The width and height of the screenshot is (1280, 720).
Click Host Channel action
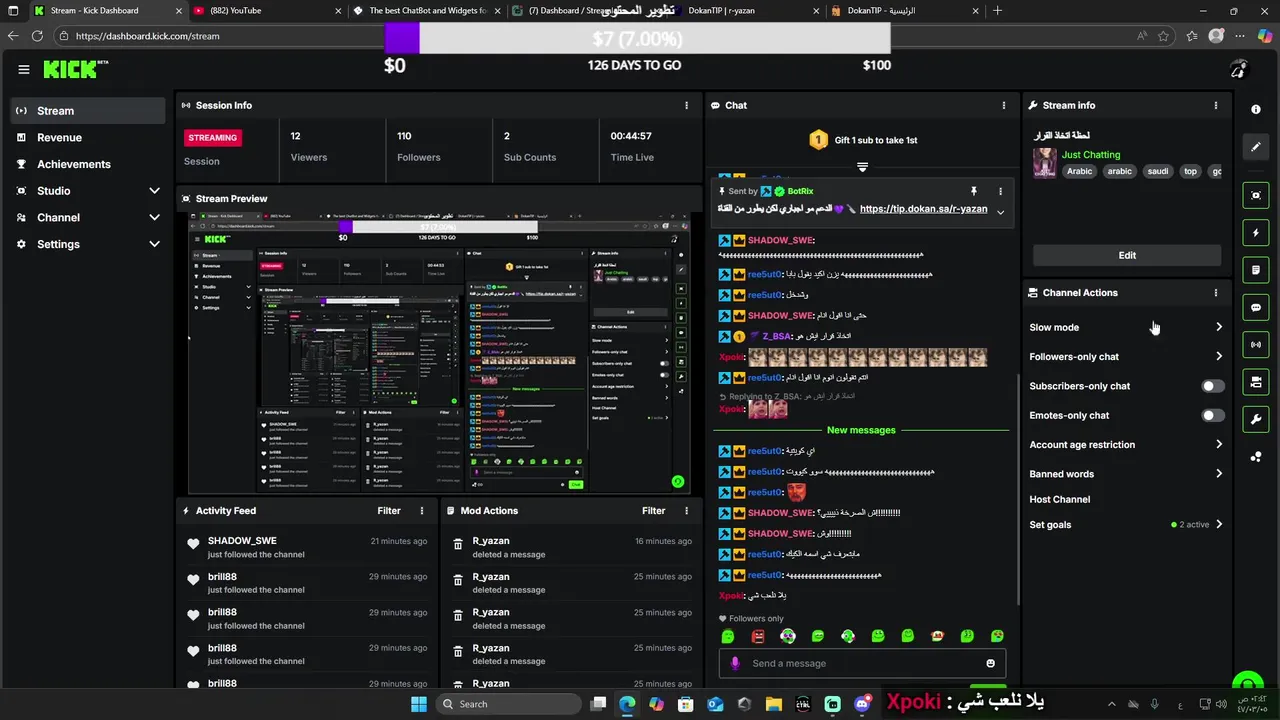(1060, 499)
